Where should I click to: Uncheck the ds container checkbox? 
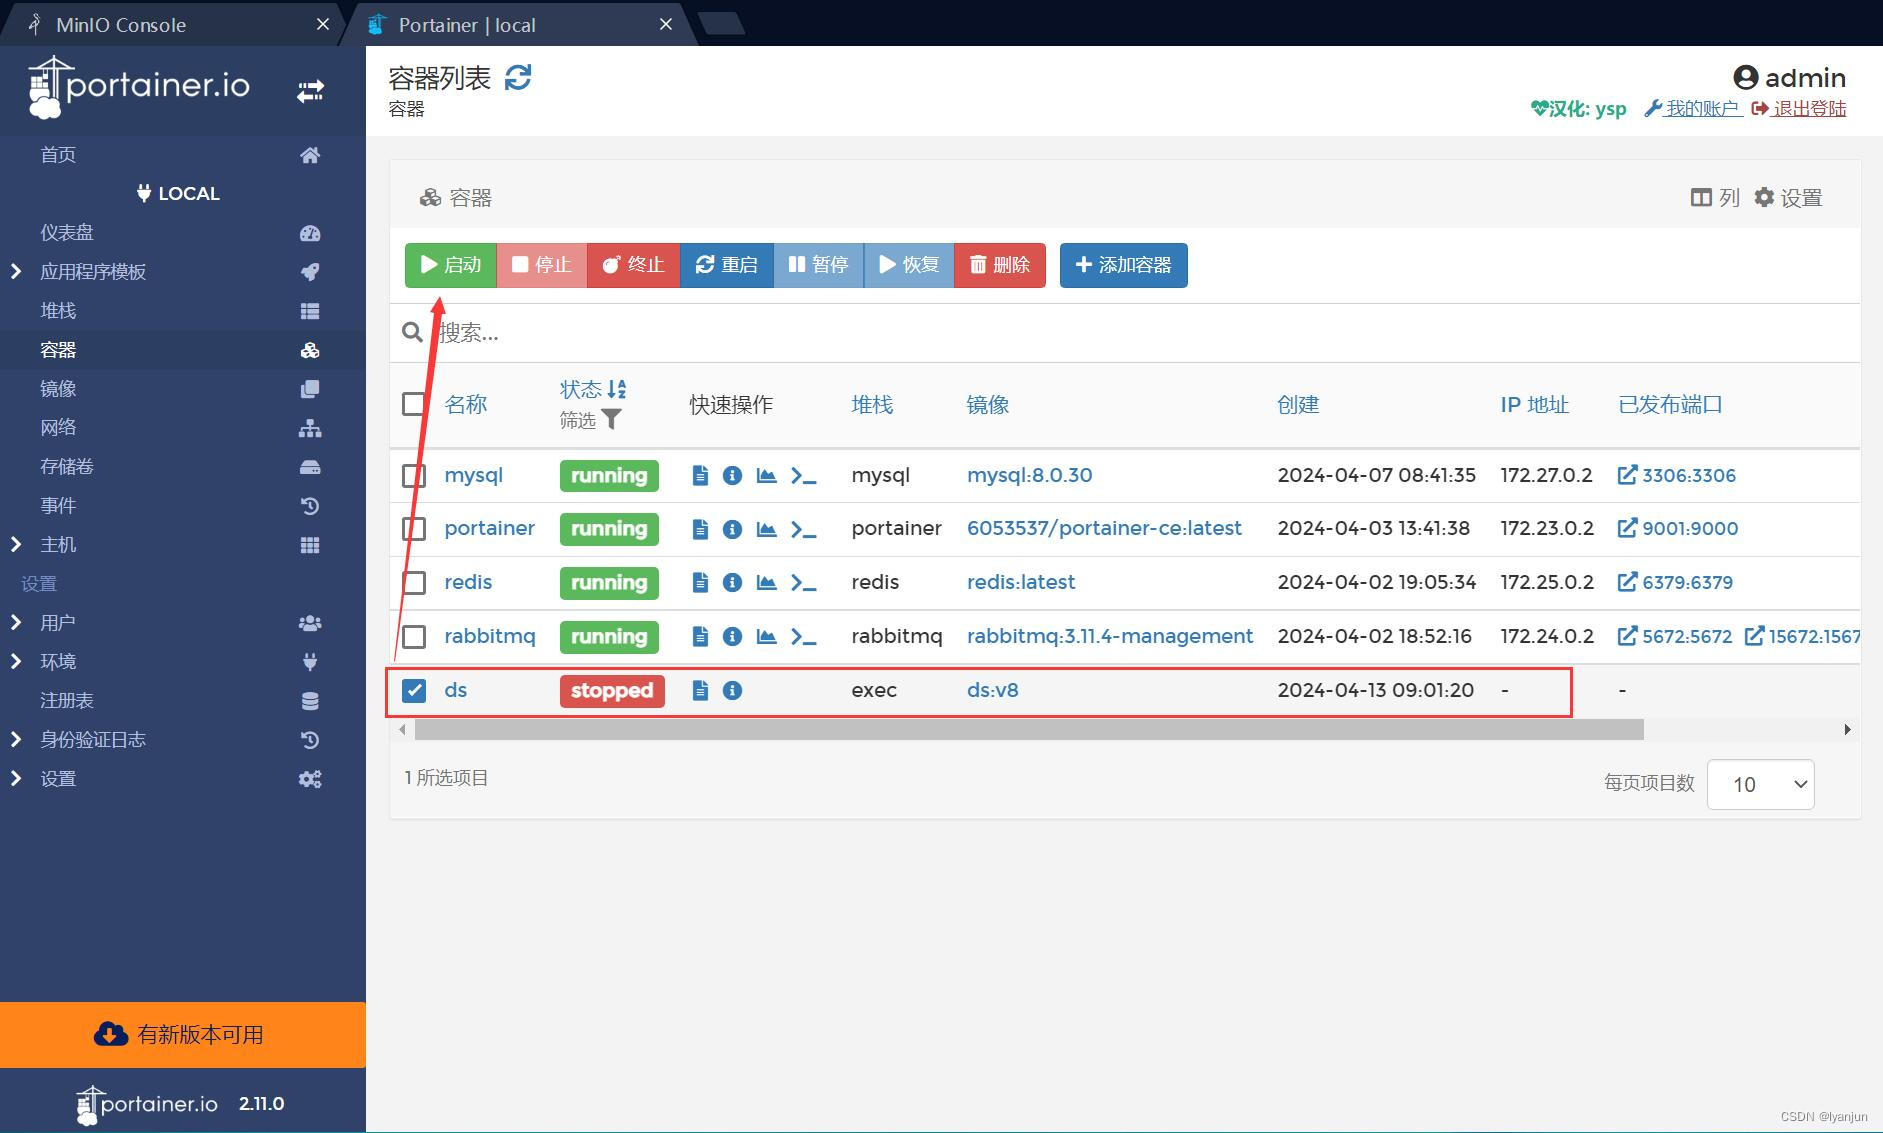pos(413,690)
